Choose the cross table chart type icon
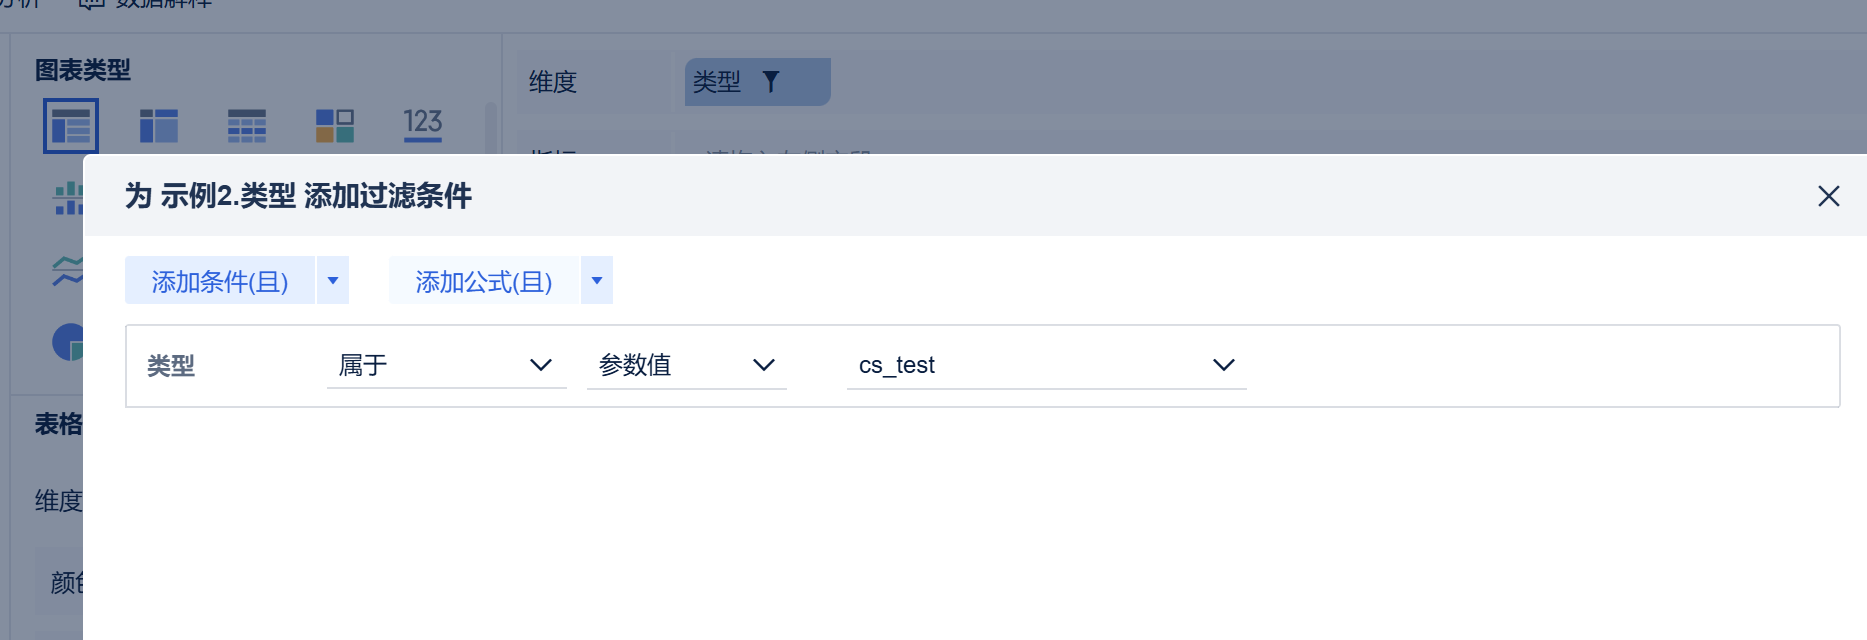1867x640 pixels. pos(159,126)
